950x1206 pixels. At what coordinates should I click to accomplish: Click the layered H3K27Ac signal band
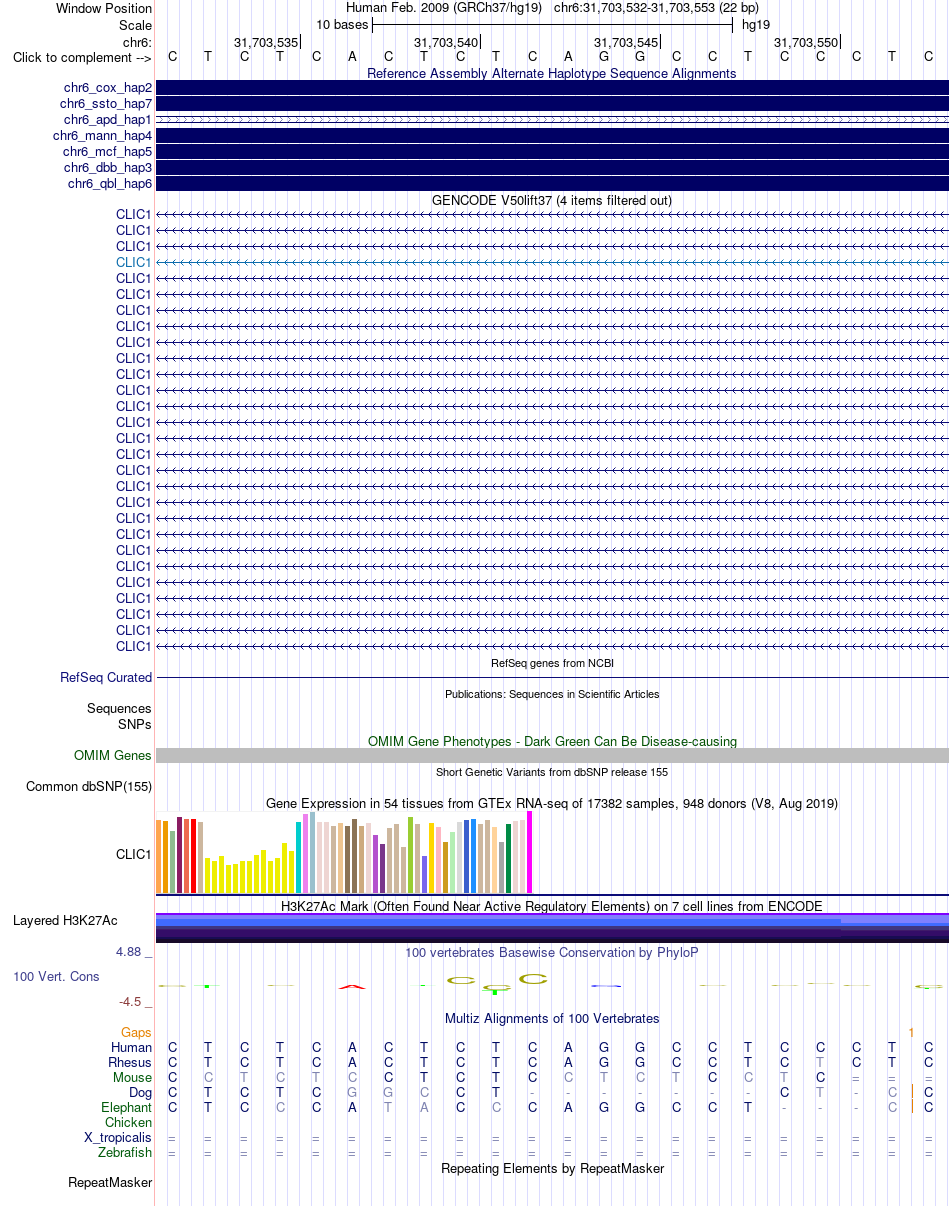(552, 928)
